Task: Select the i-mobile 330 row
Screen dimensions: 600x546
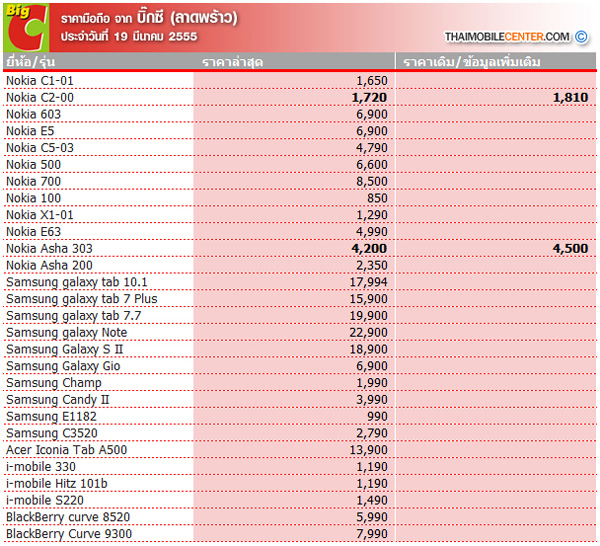Action: 41,467
